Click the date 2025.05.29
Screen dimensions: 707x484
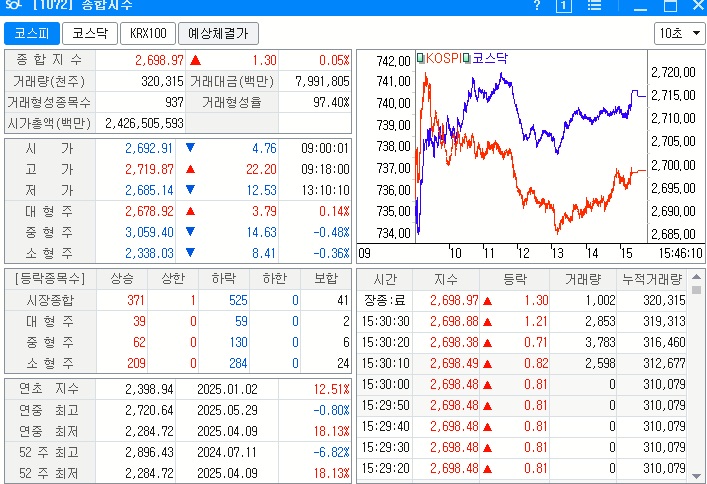(x=227, y=410)
